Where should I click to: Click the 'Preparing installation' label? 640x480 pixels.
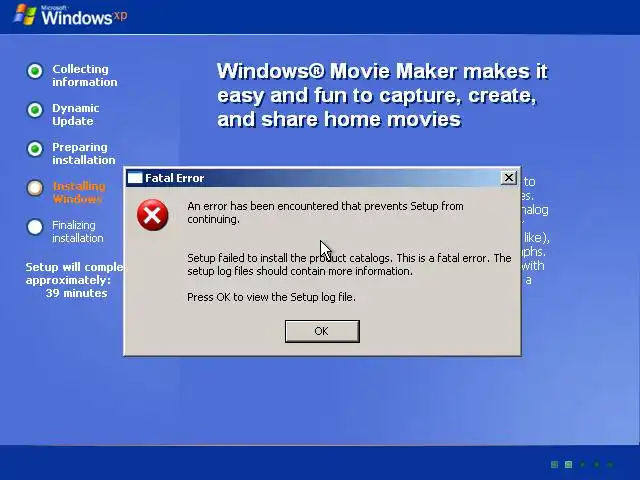(x=84, y=153)
